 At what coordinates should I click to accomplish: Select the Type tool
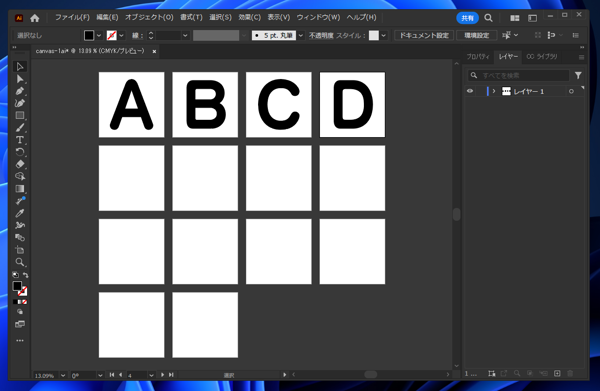[x=20, y=140]
